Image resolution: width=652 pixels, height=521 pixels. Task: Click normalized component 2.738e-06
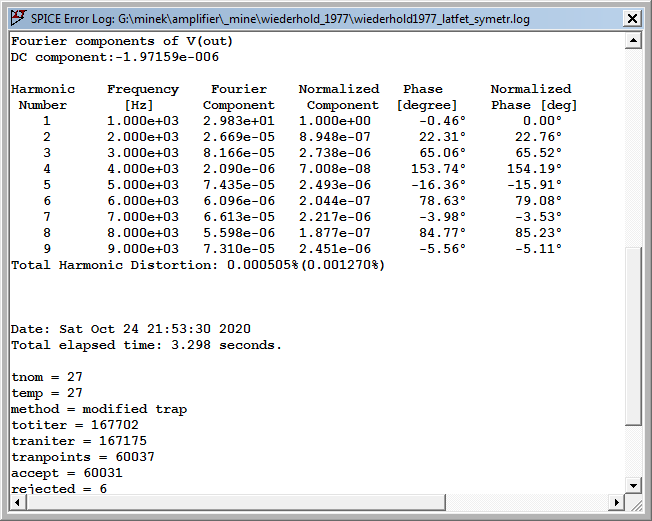coord(335,153)
